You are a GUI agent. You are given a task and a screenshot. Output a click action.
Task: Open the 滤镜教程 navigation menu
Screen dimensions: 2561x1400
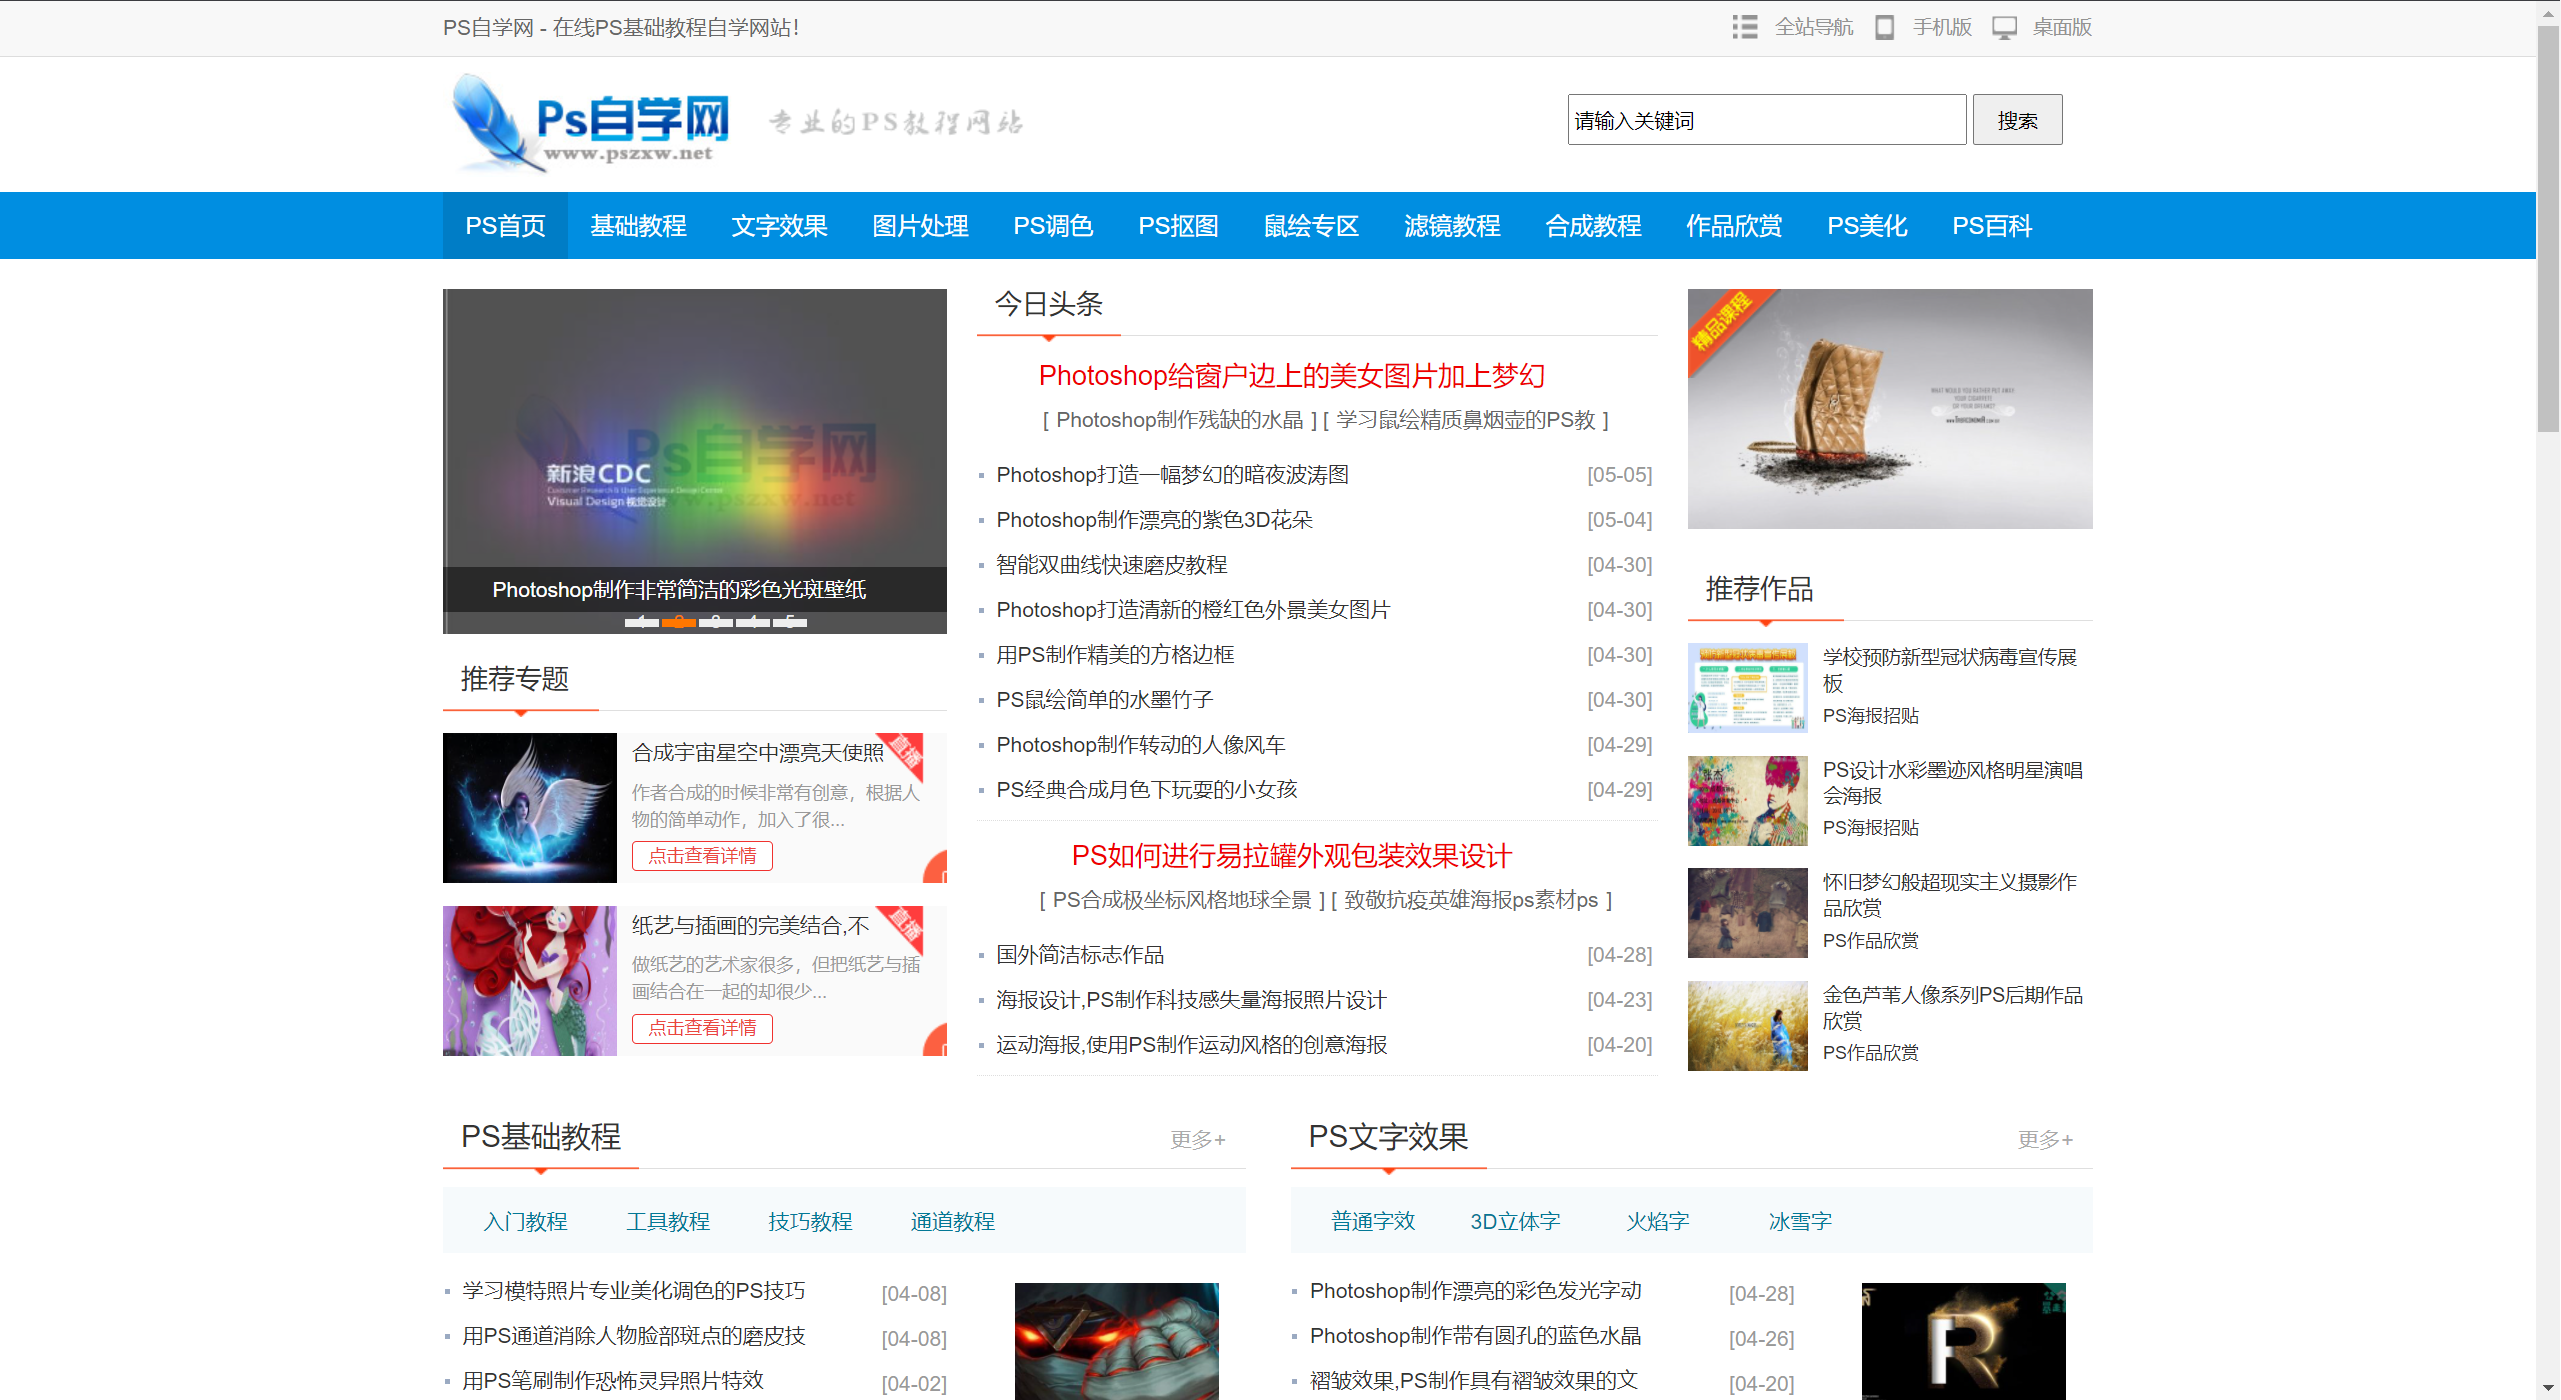1452,225
